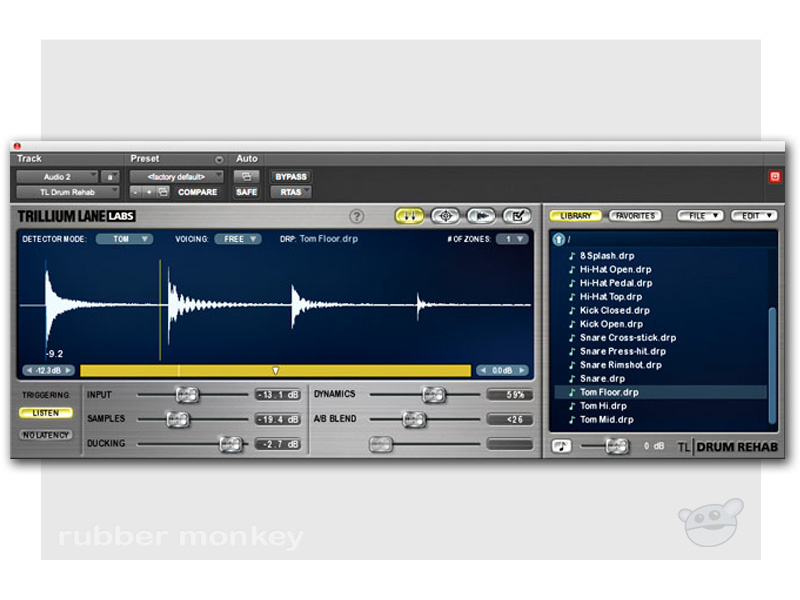Open the Detector Mode TOM dropdown

(x=124, y=239)
